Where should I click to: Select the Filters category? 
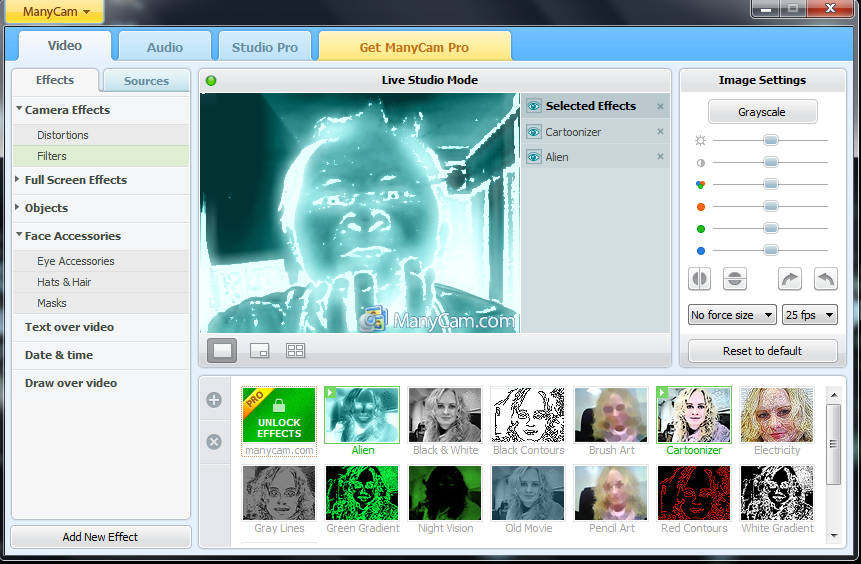click(x=100, y=156)
